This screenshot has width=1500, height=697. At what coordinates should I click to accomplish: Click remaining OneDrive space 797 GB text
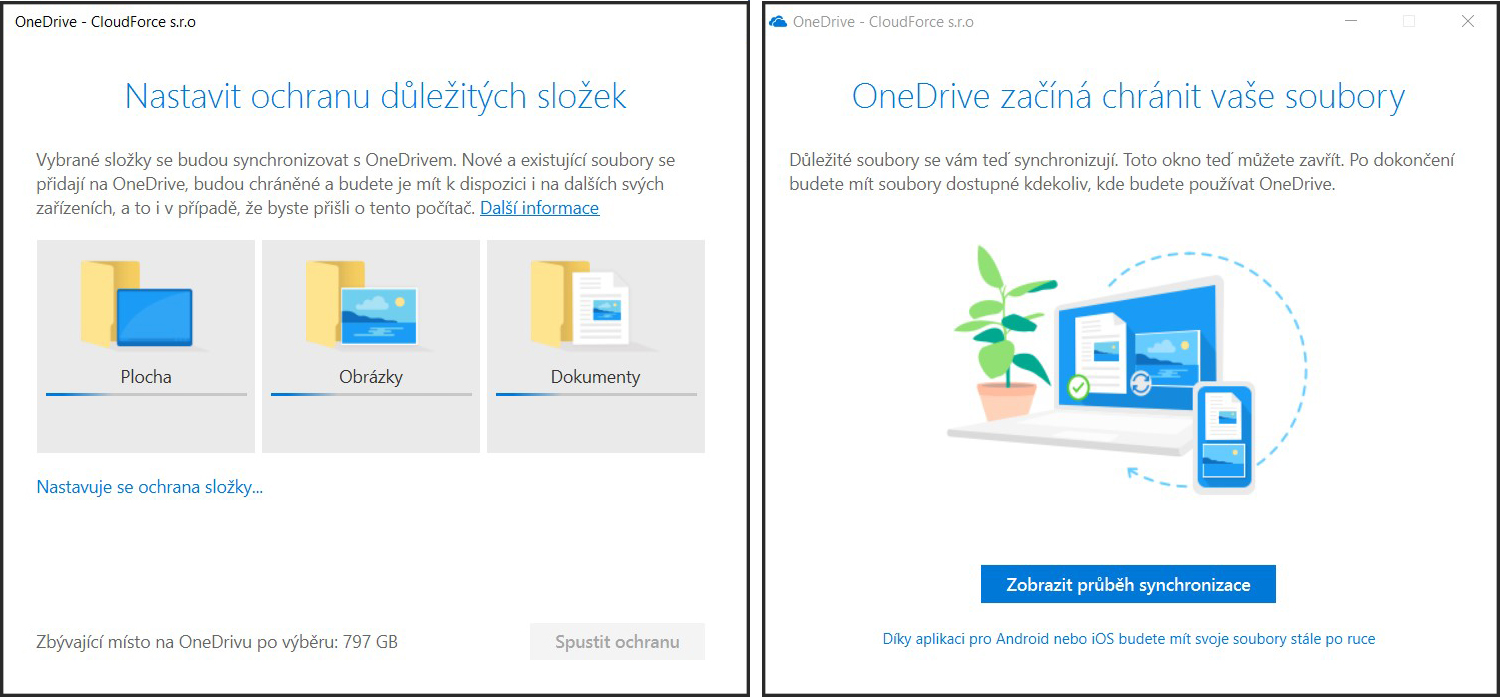pyautogui.click(x=217, y=642)
